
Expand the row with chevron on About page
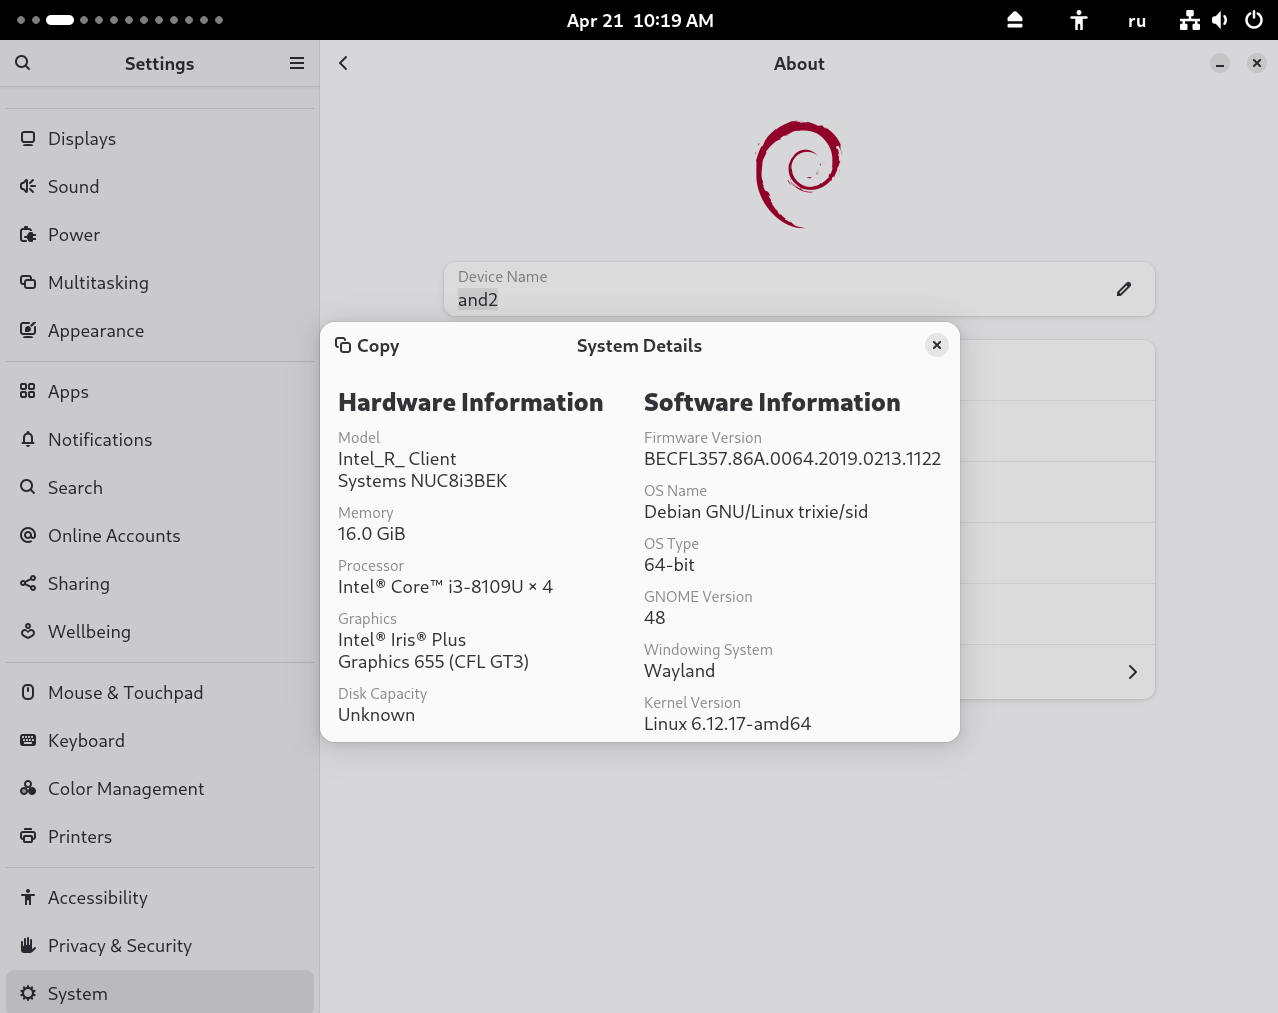(1132, 672)
